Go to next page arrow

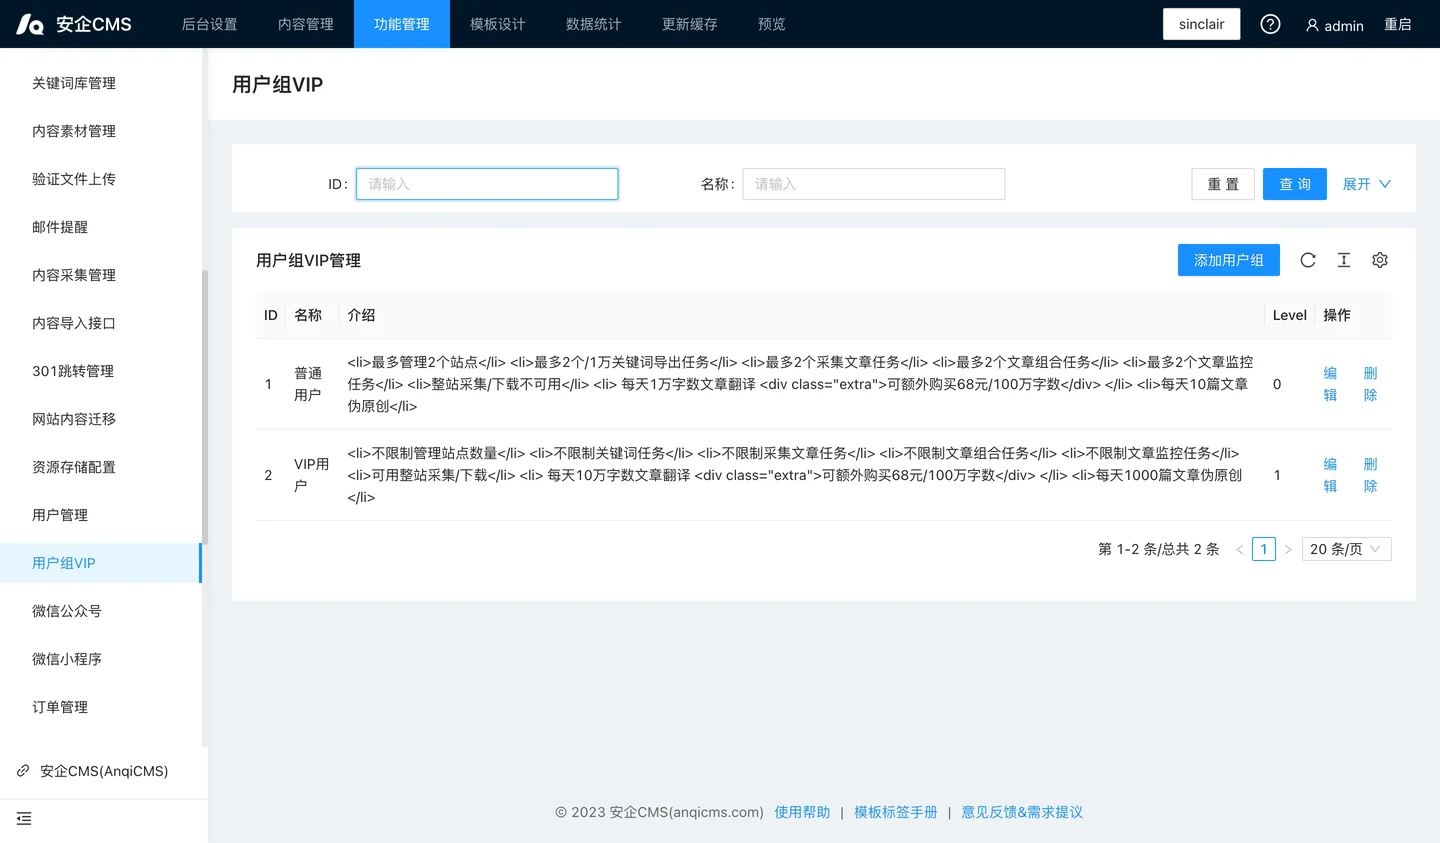click(1288, 549)
